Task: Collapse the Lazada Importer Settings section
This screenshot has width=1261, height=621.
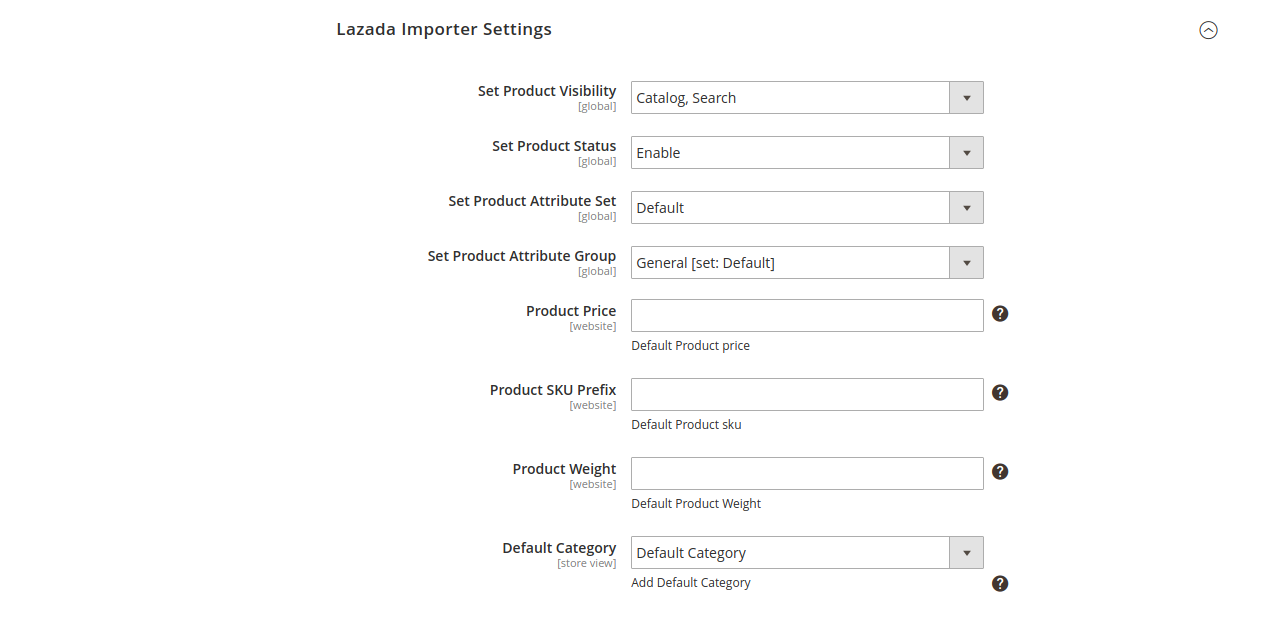Action: click(1208, 30)
